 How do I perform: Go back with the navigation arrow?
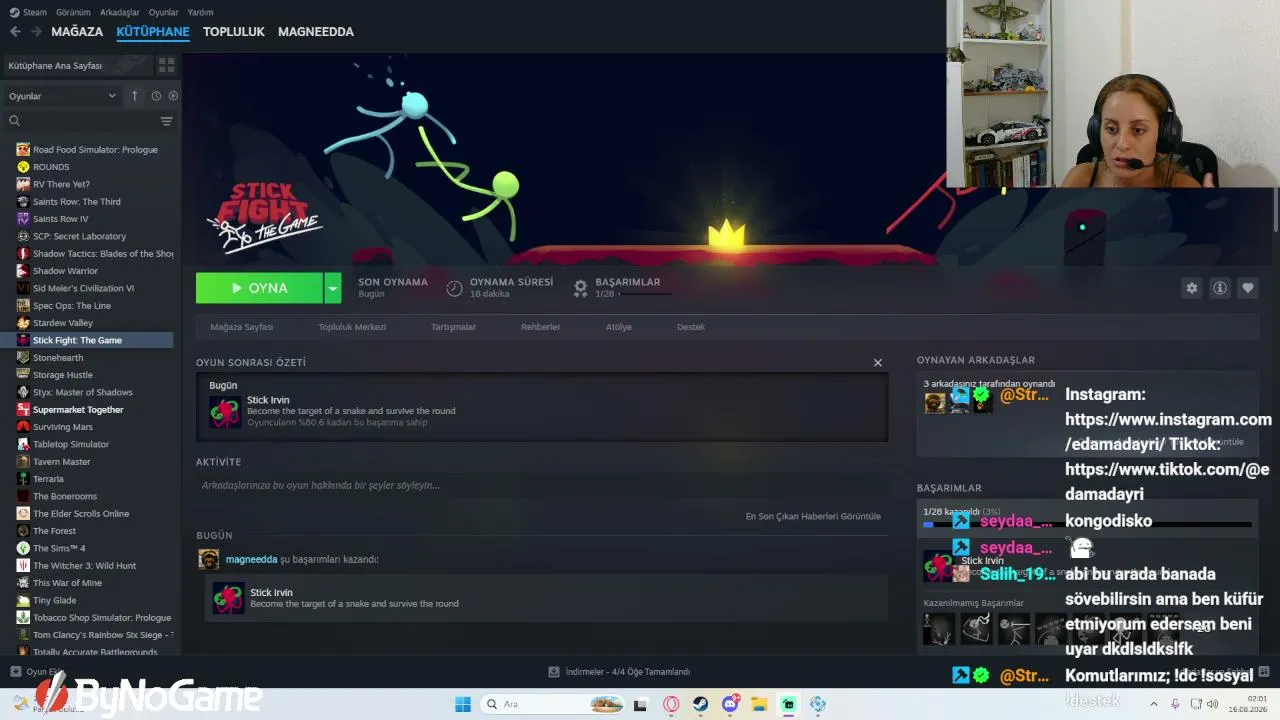[15, 31]
